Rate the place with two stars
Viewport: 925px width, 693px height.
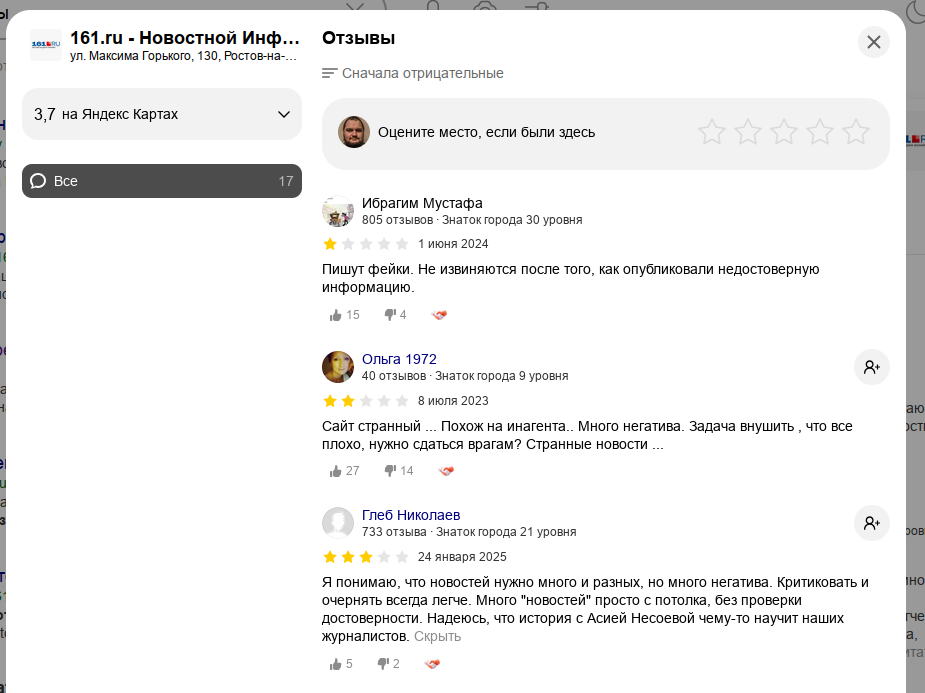(x=747, y=132)
